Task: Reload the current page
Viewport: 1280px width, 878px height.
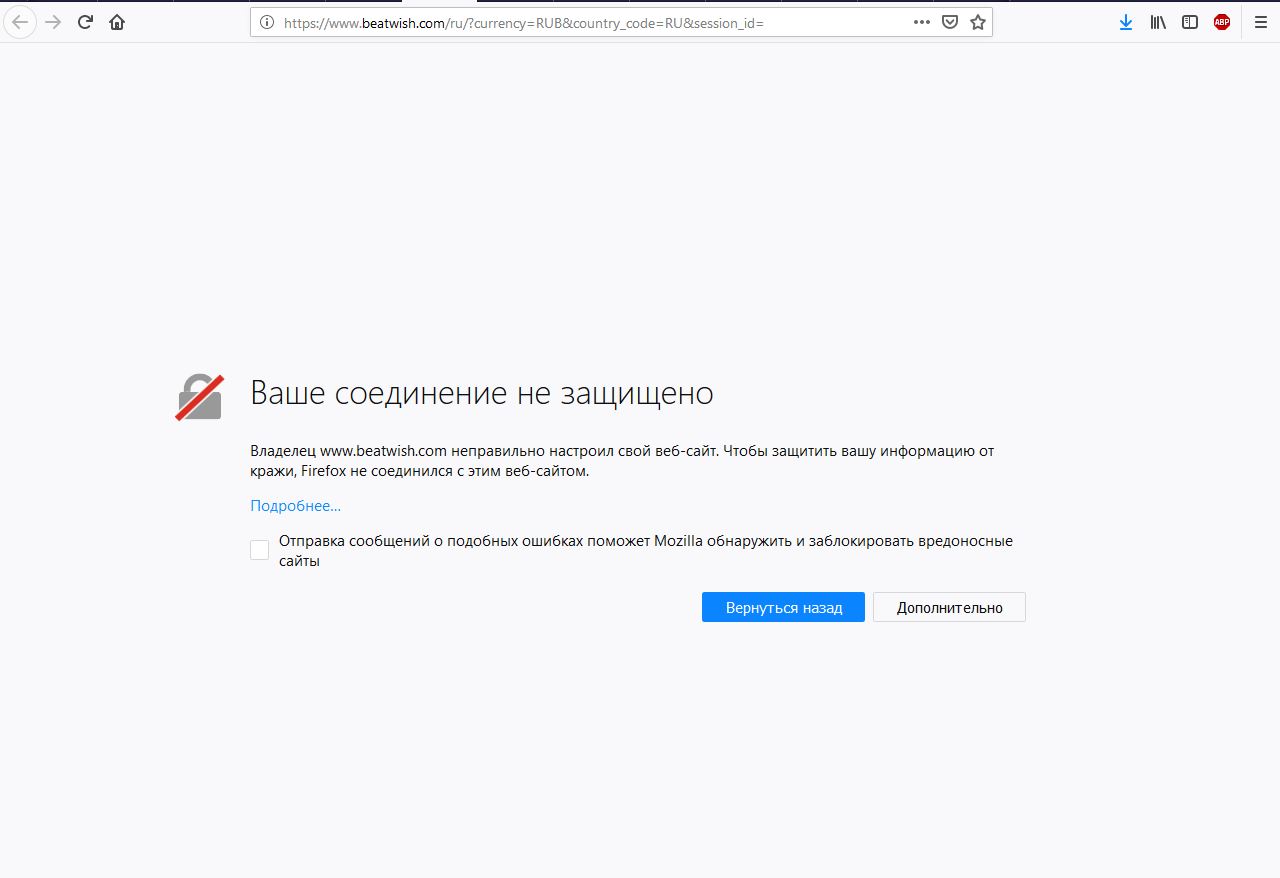Action: tap(85, 22)
